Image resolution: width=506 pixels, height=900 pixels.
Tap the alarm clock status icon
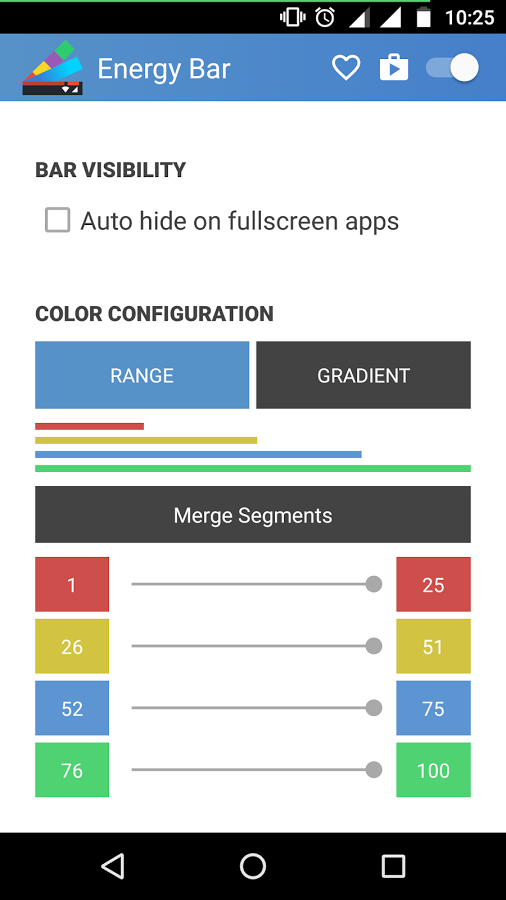click(325, 17)
